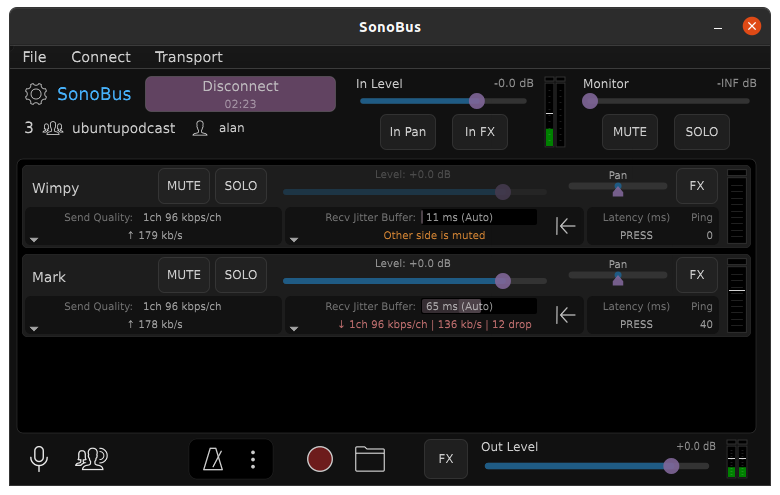Toggle the microphone mute icon

(x=39, y=458)
